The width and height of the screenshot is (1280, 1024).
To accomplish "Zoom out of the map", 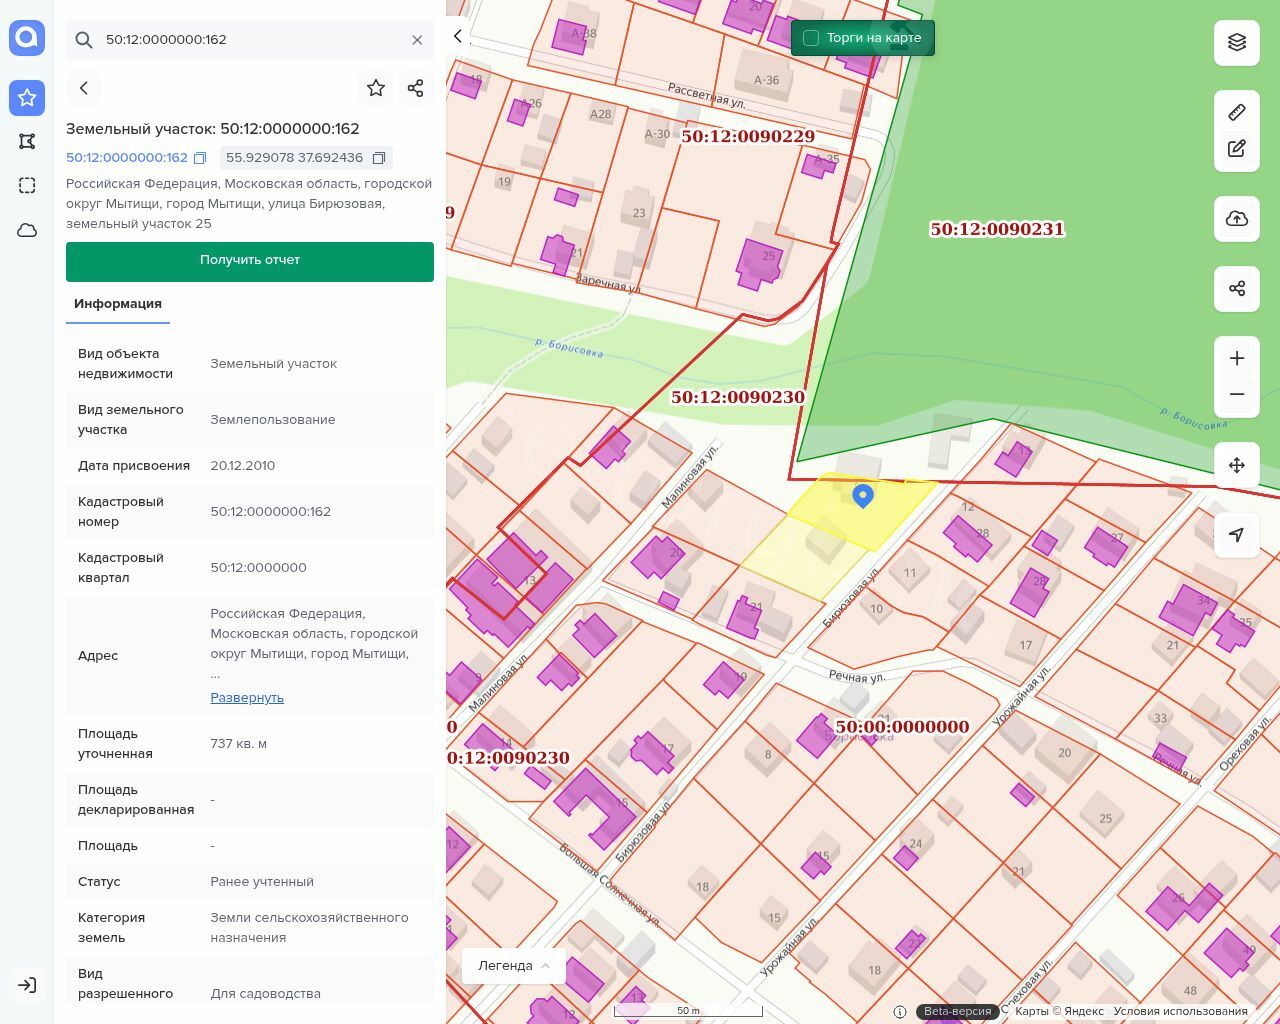I will tap(1236, 394).
